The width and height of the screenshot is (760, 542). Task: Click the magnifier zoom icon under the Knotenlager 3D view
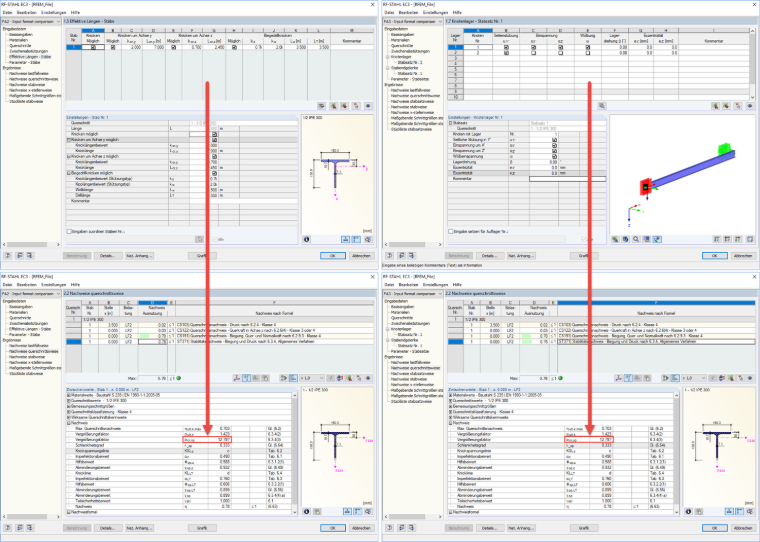pyautogui.click(x=636, y=239)
